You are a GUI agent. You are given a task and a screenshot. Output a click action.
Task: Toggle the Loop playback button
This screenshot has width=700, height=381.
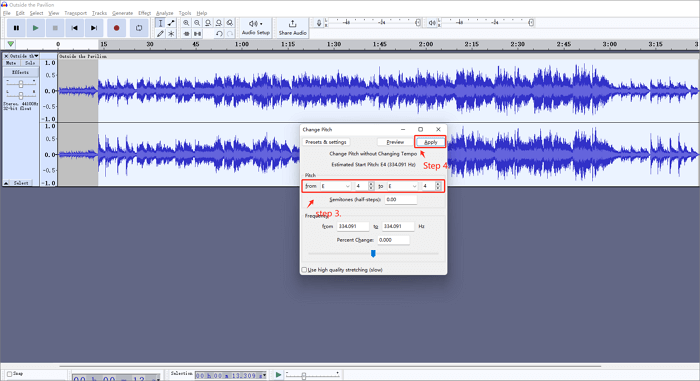139,28
